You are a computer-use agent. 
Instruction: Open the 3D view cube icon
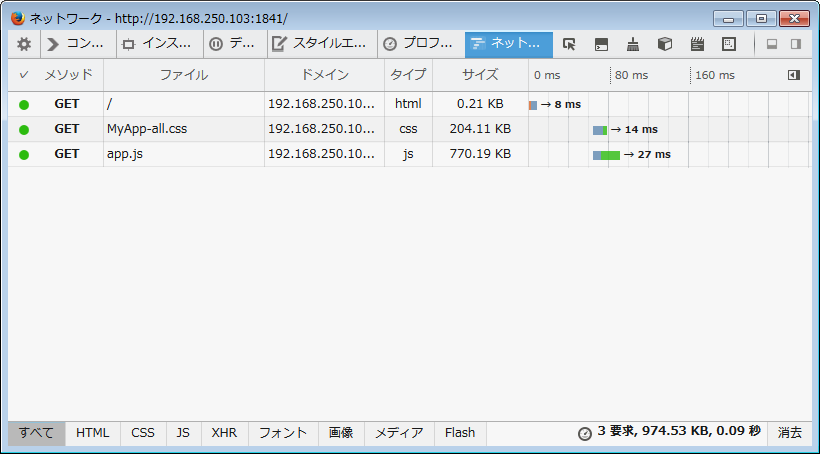click(x=665, y=44)
